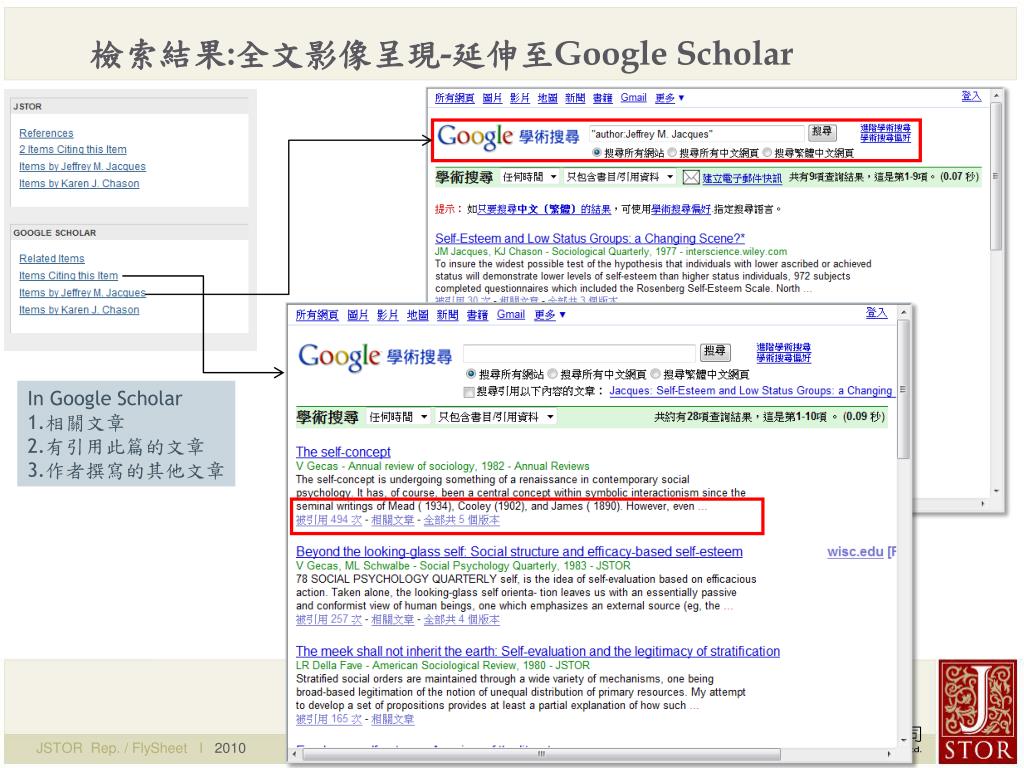Click 建立電子郵件快訊 link

pyautogui.click(x=742, y=178)
